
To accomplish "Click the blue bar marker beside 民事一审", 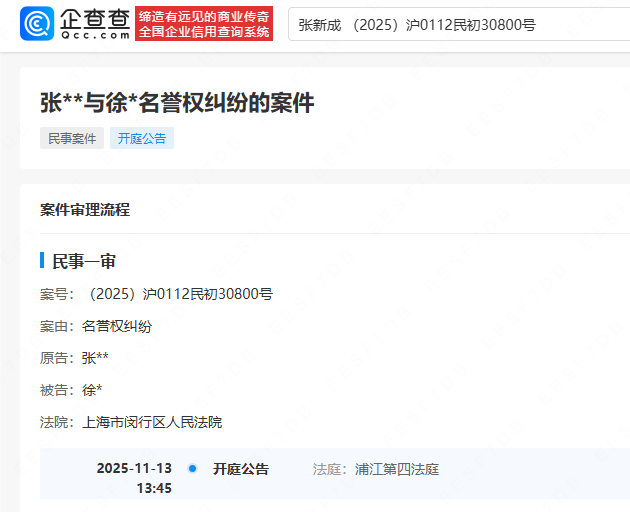I will click(x=42, y=261).
